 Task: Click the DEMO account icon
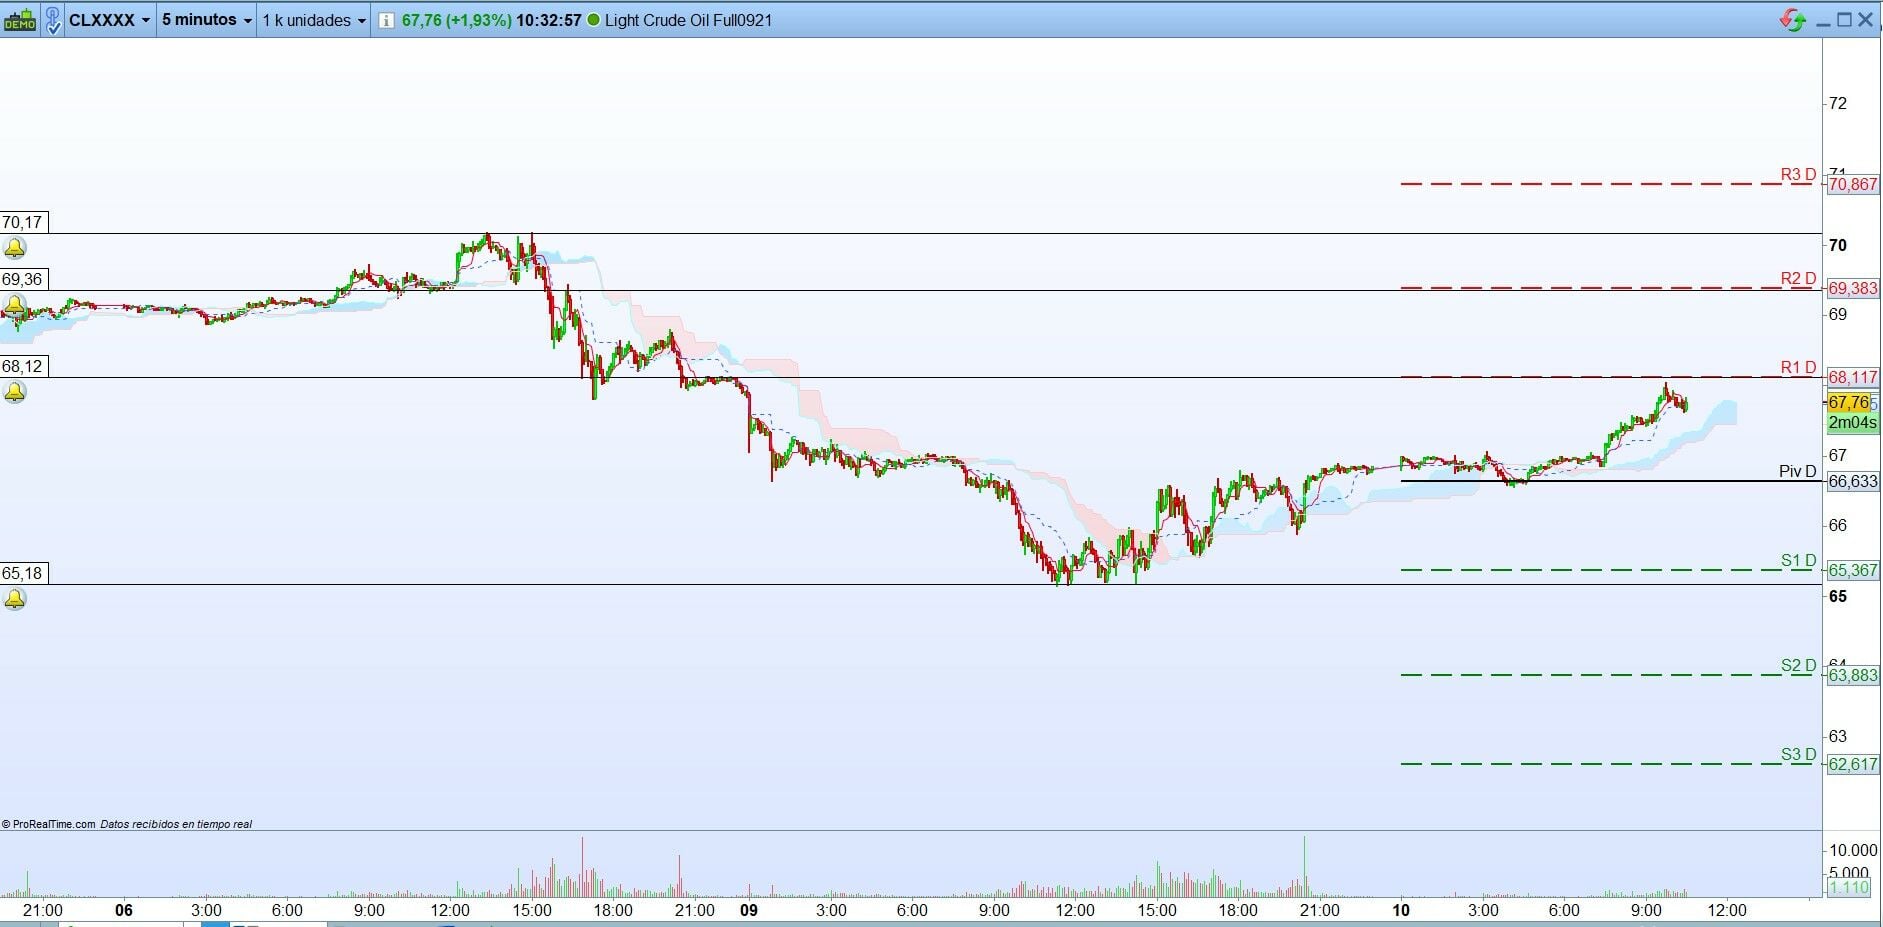click(x=19, y=20)
